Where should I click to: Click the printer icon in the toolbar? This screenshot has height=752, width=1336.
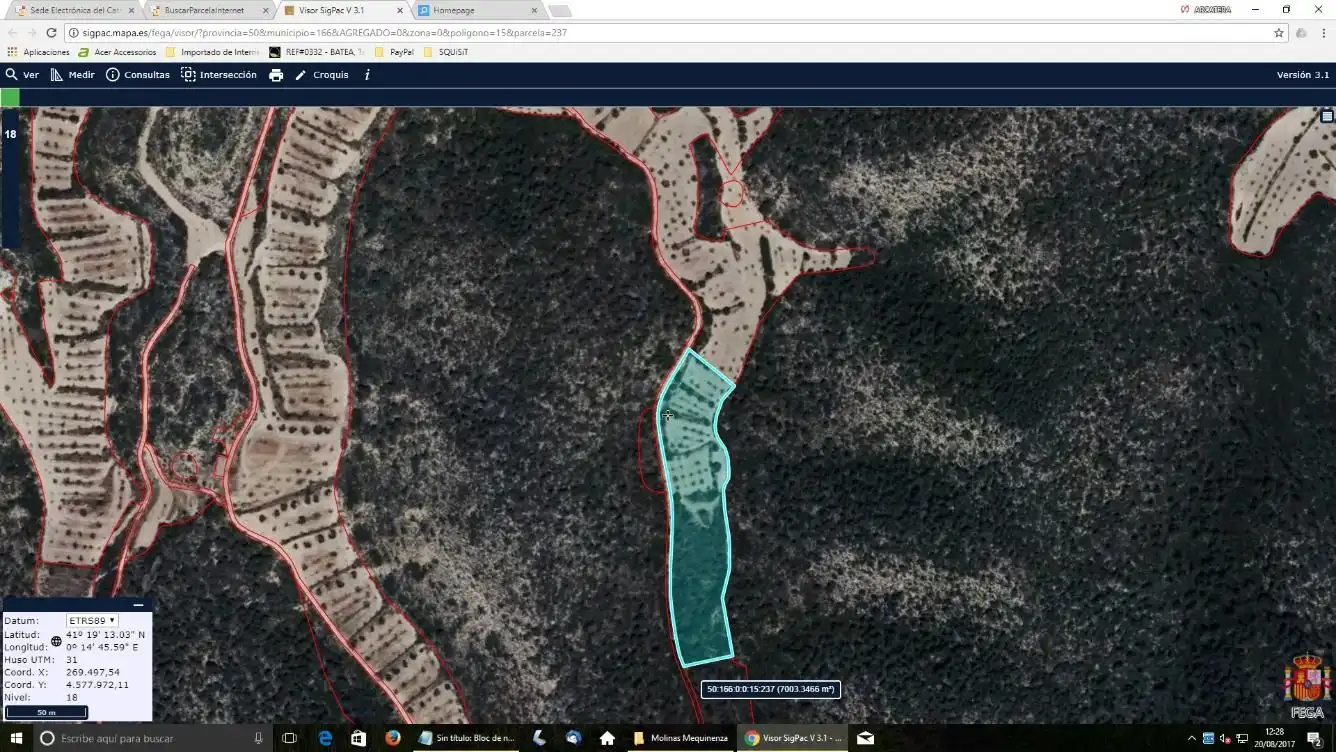[x=276, y=75]
